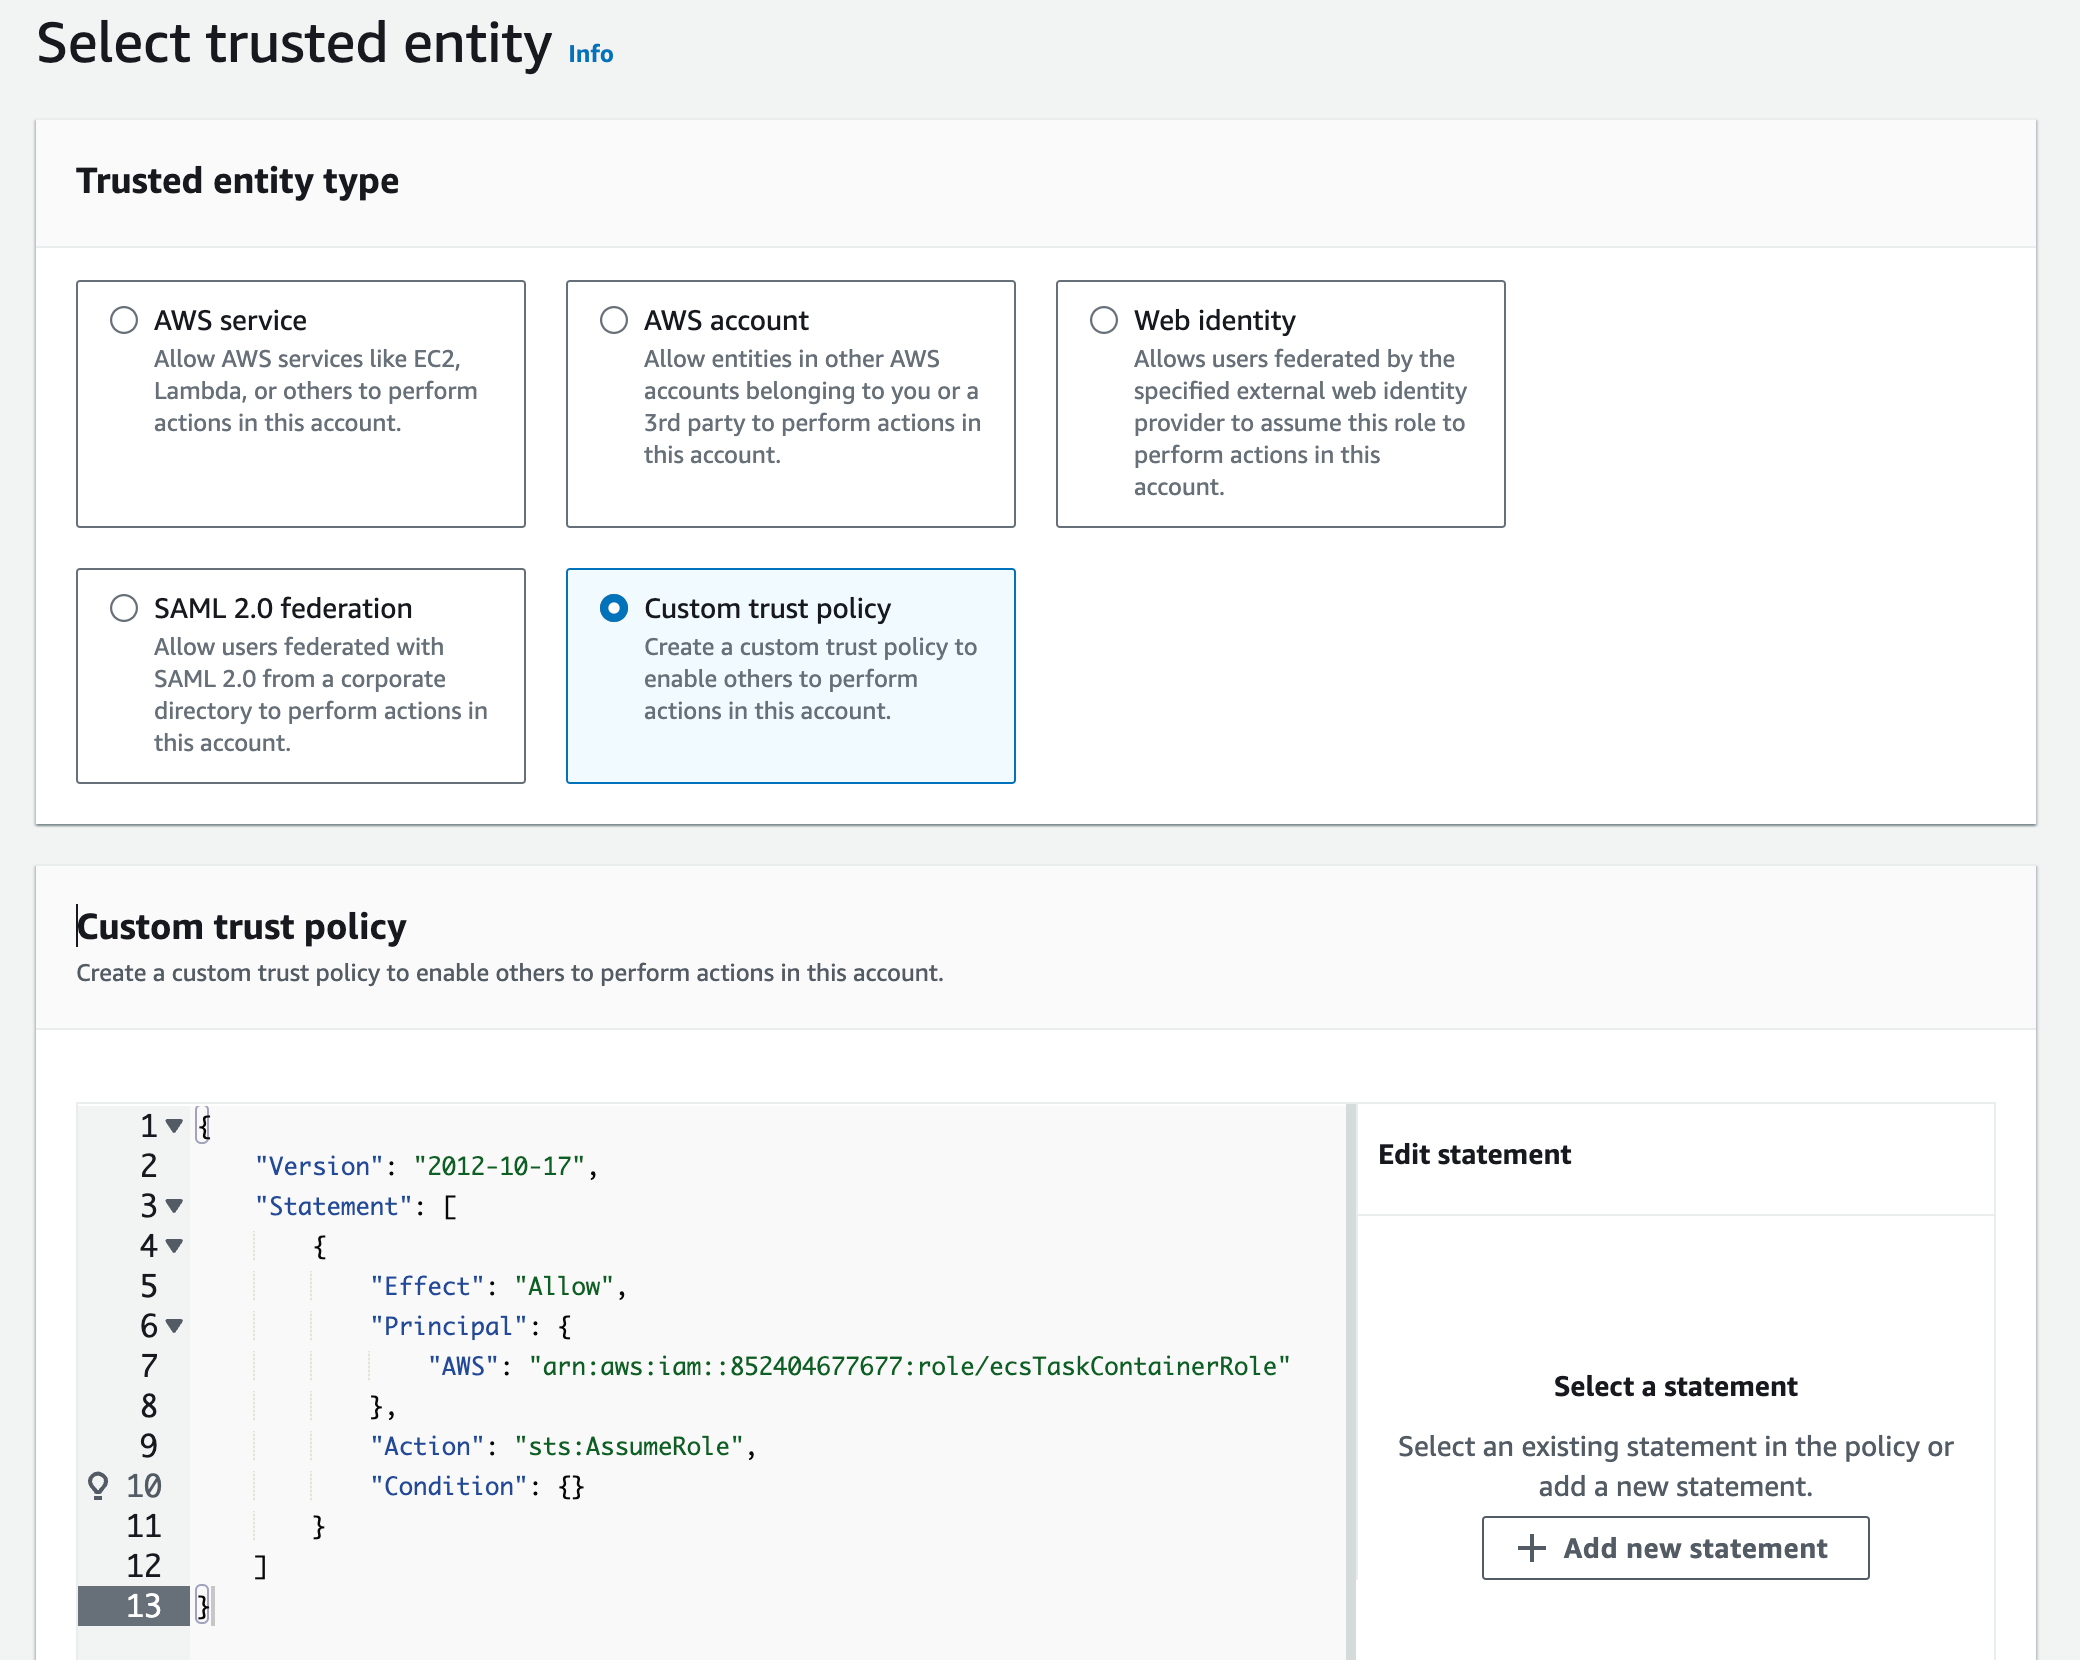Collapse the Statement array fold on line 3
2080x1660 pixels.
(x=174, y=1206)
